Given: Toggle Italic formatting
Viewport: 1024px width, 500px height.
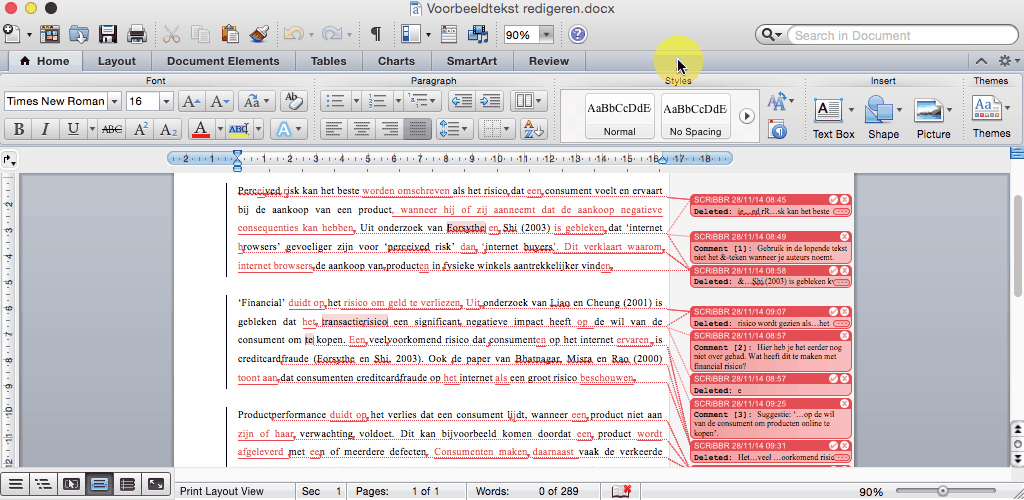Looking at the screenshot, I should [x=45, y=129].
